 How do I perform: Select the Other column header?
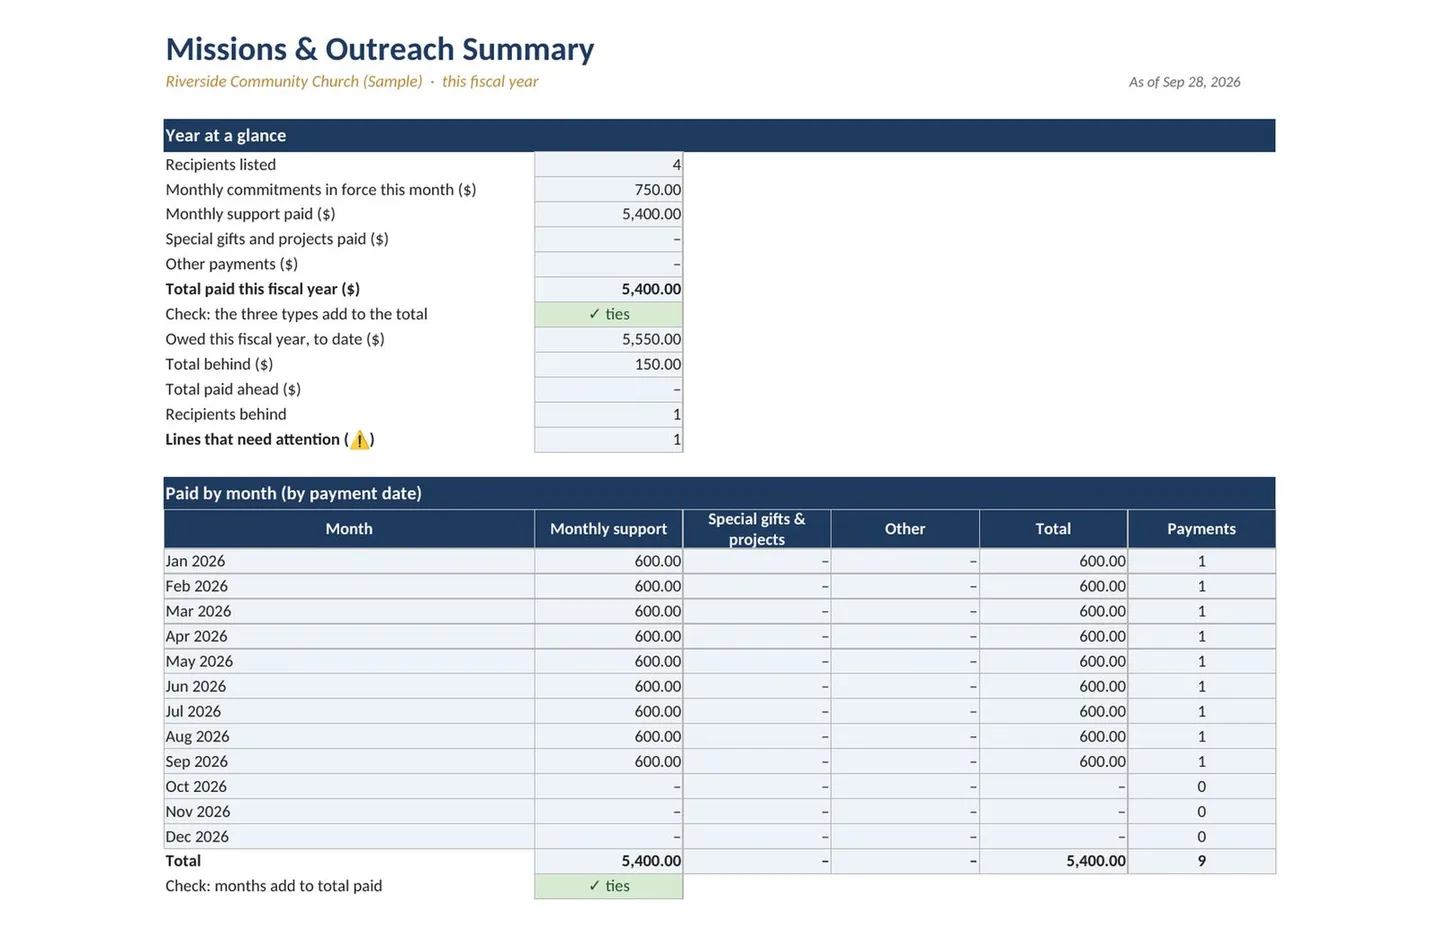(x=905, y=529)
